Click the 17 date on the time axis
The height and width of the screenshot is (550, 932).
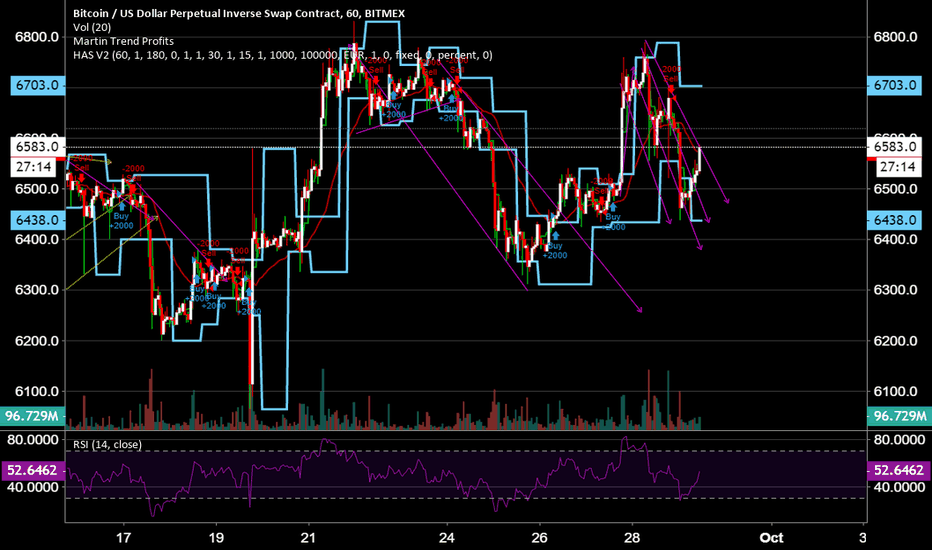tap(123, 538)
